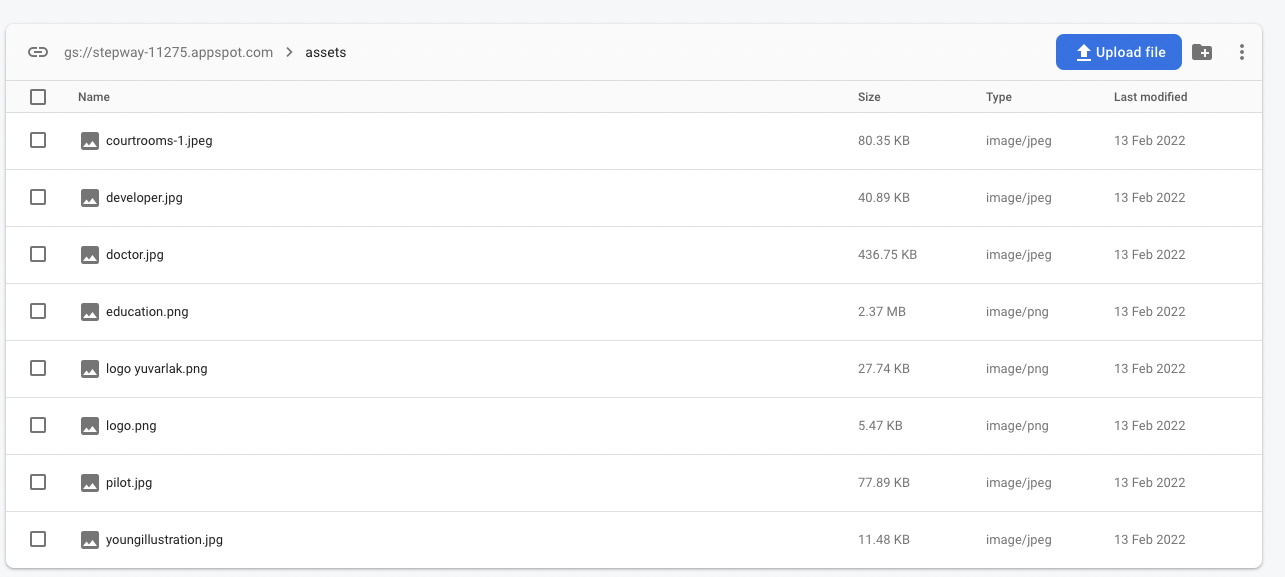1285x577 pixels.
Task: Select logo.png using its checkbox
Action: 38,425
